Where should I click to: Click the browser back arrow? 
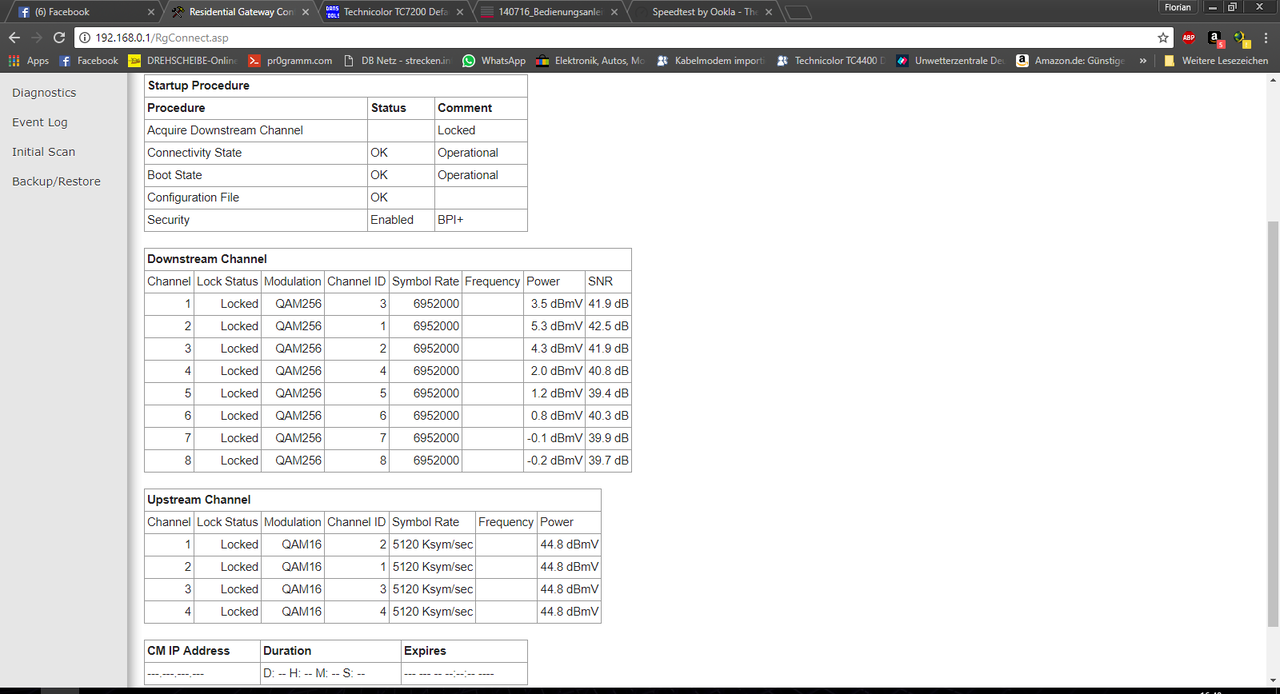(14, 37)
